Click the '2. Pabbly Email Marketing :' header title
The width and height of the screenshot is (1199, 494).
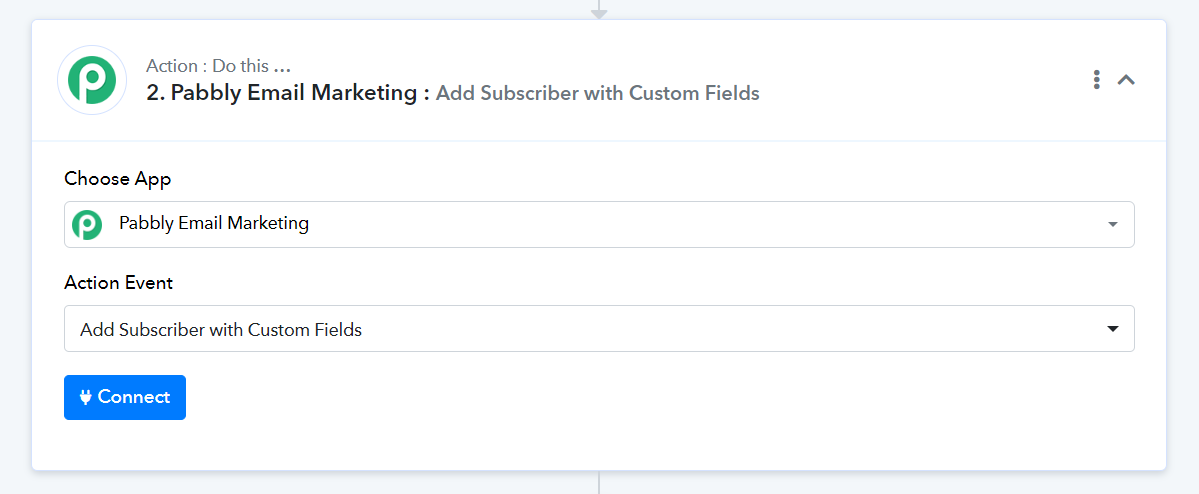[x=288, y=93]
